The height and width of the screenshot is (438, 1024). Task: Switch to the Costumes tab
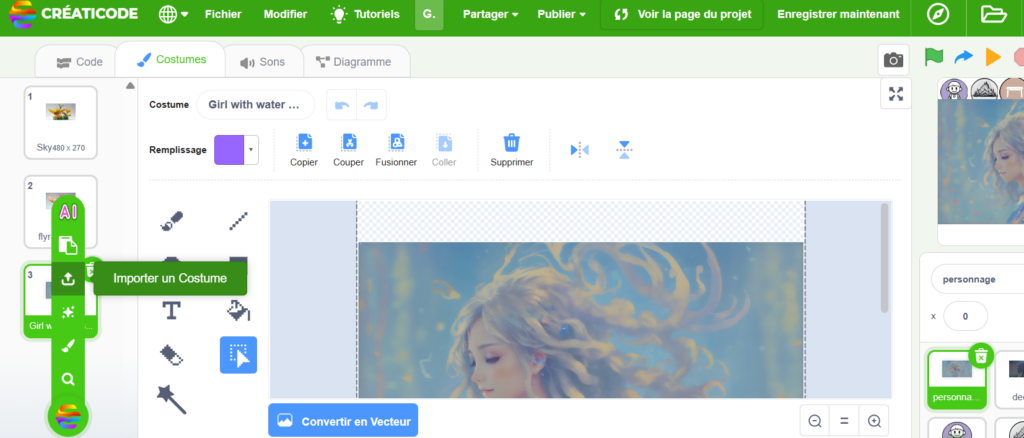point(170,60)
